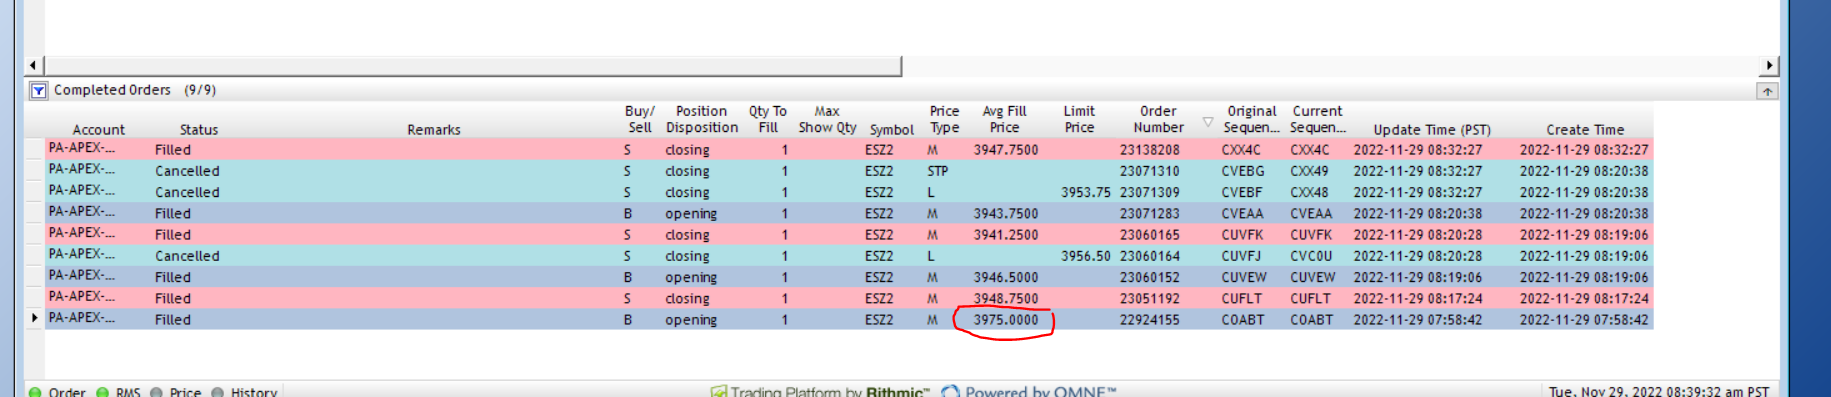Select the Completed Orders (9/9) panel title
This screenshot has width=1831, height=397.
135,90
